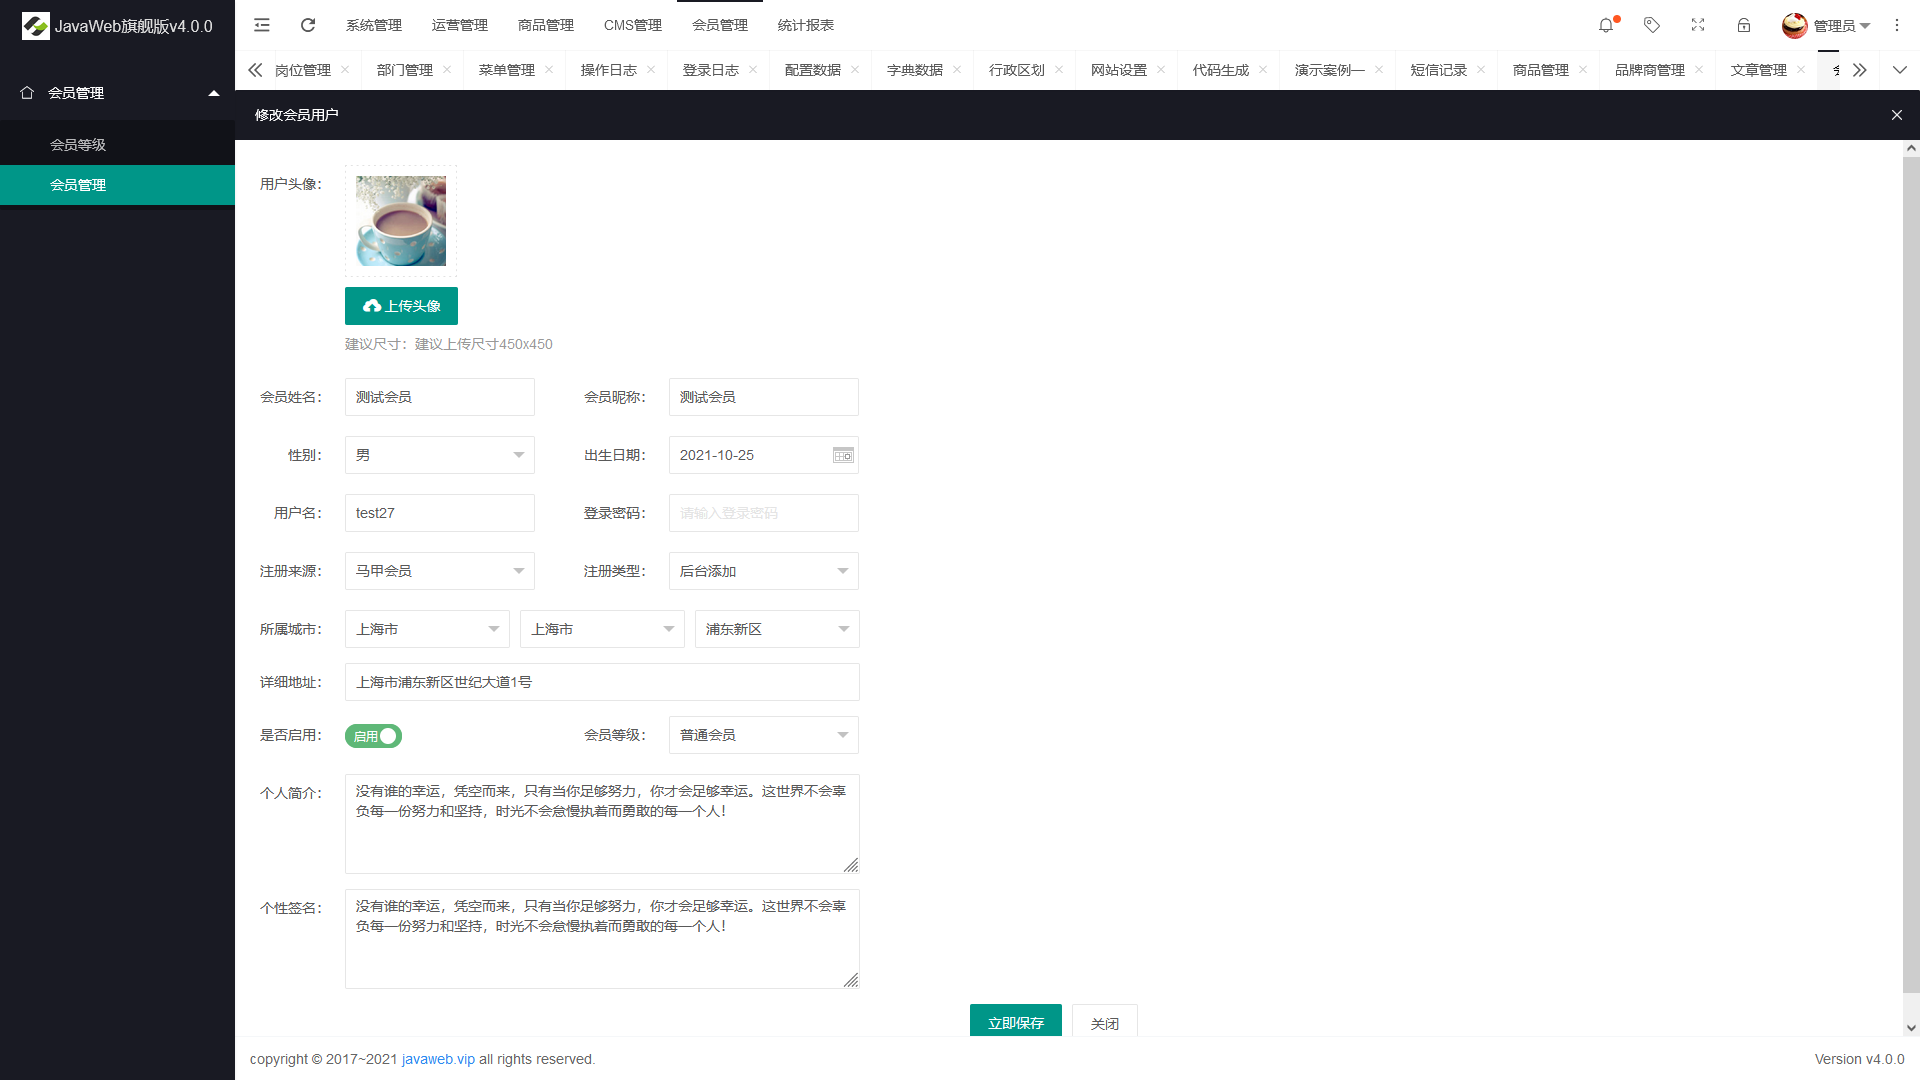Open the province dropdown showing 上海市
The width and height of the screenshot is (1920, 1080).
pyautogui.click(x=427, y=629)
